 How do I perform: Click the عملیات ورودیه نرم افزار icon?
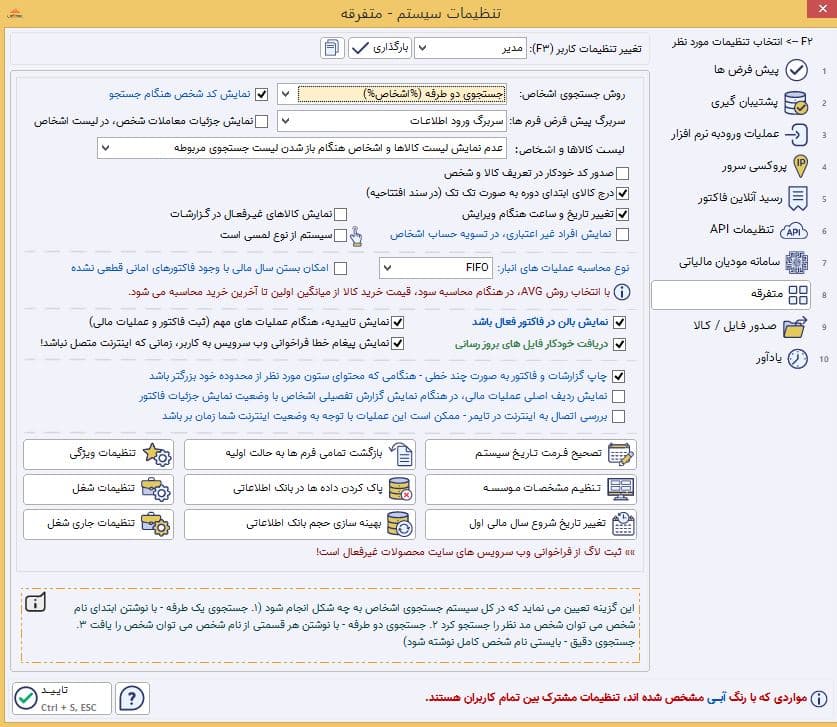[x=796, y=134]
